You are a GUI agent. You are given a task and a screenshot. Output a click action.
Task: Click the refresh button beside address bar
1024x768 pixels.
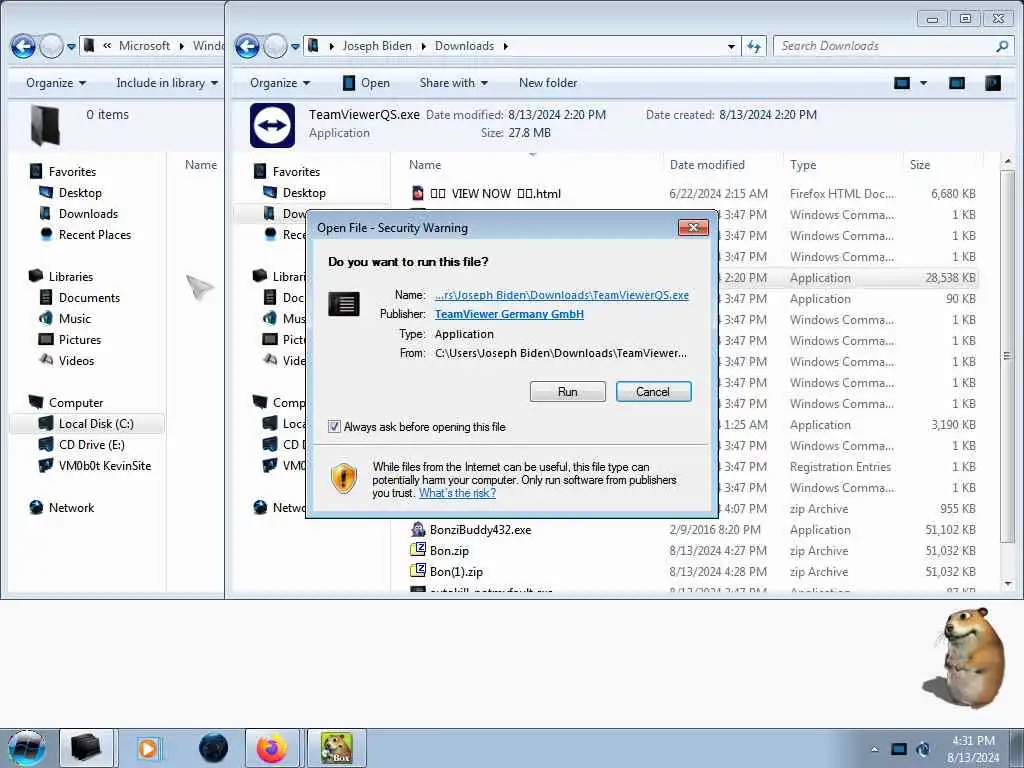tap(754, 46)
